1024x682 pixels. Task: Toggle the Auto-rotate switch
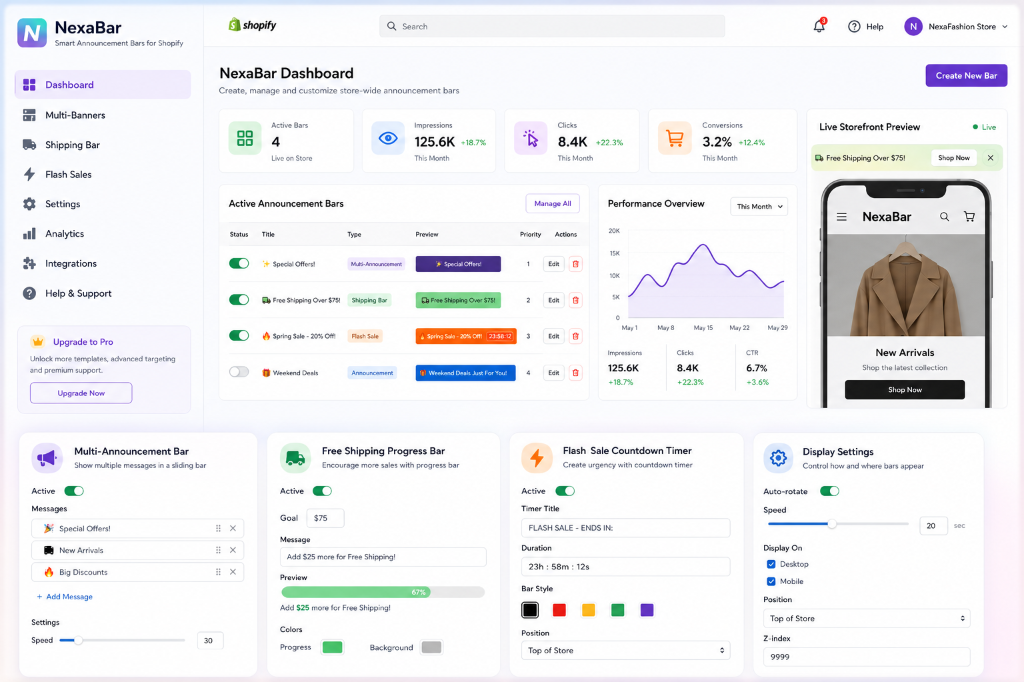[829, 491]
